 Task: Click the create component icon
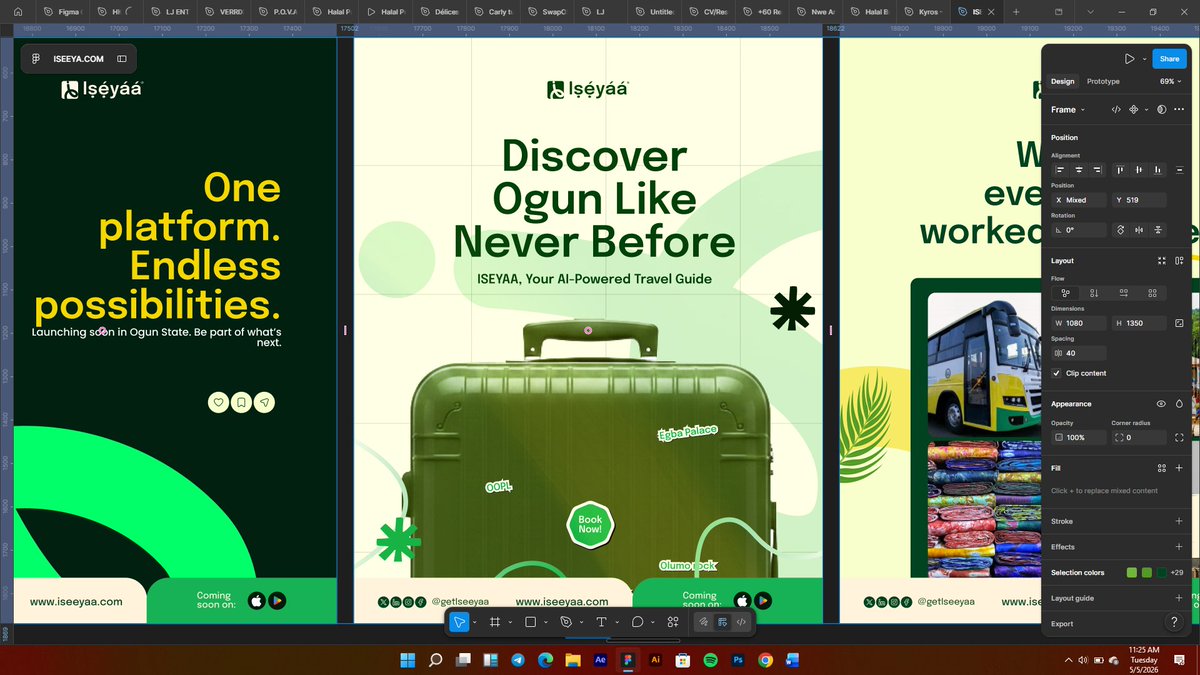(1134, 110)
